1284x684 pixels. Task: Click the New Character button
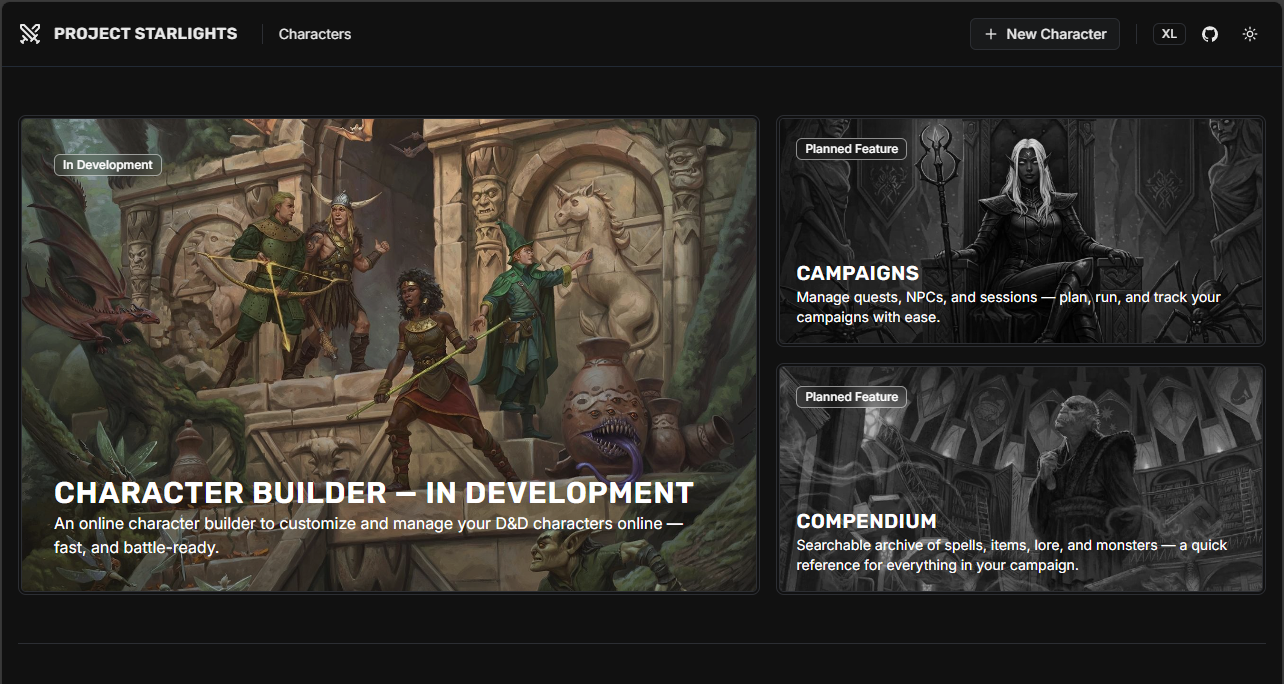point(1045,34)
